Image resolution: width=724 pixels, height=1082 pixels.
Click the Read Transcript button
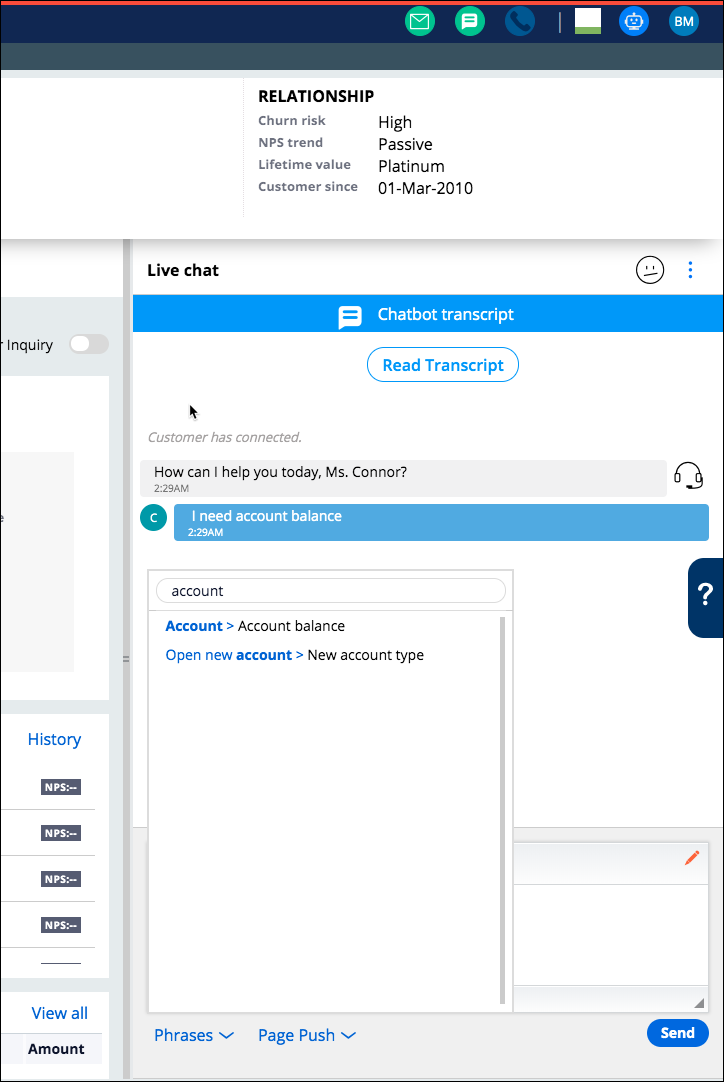pos(443,365)
